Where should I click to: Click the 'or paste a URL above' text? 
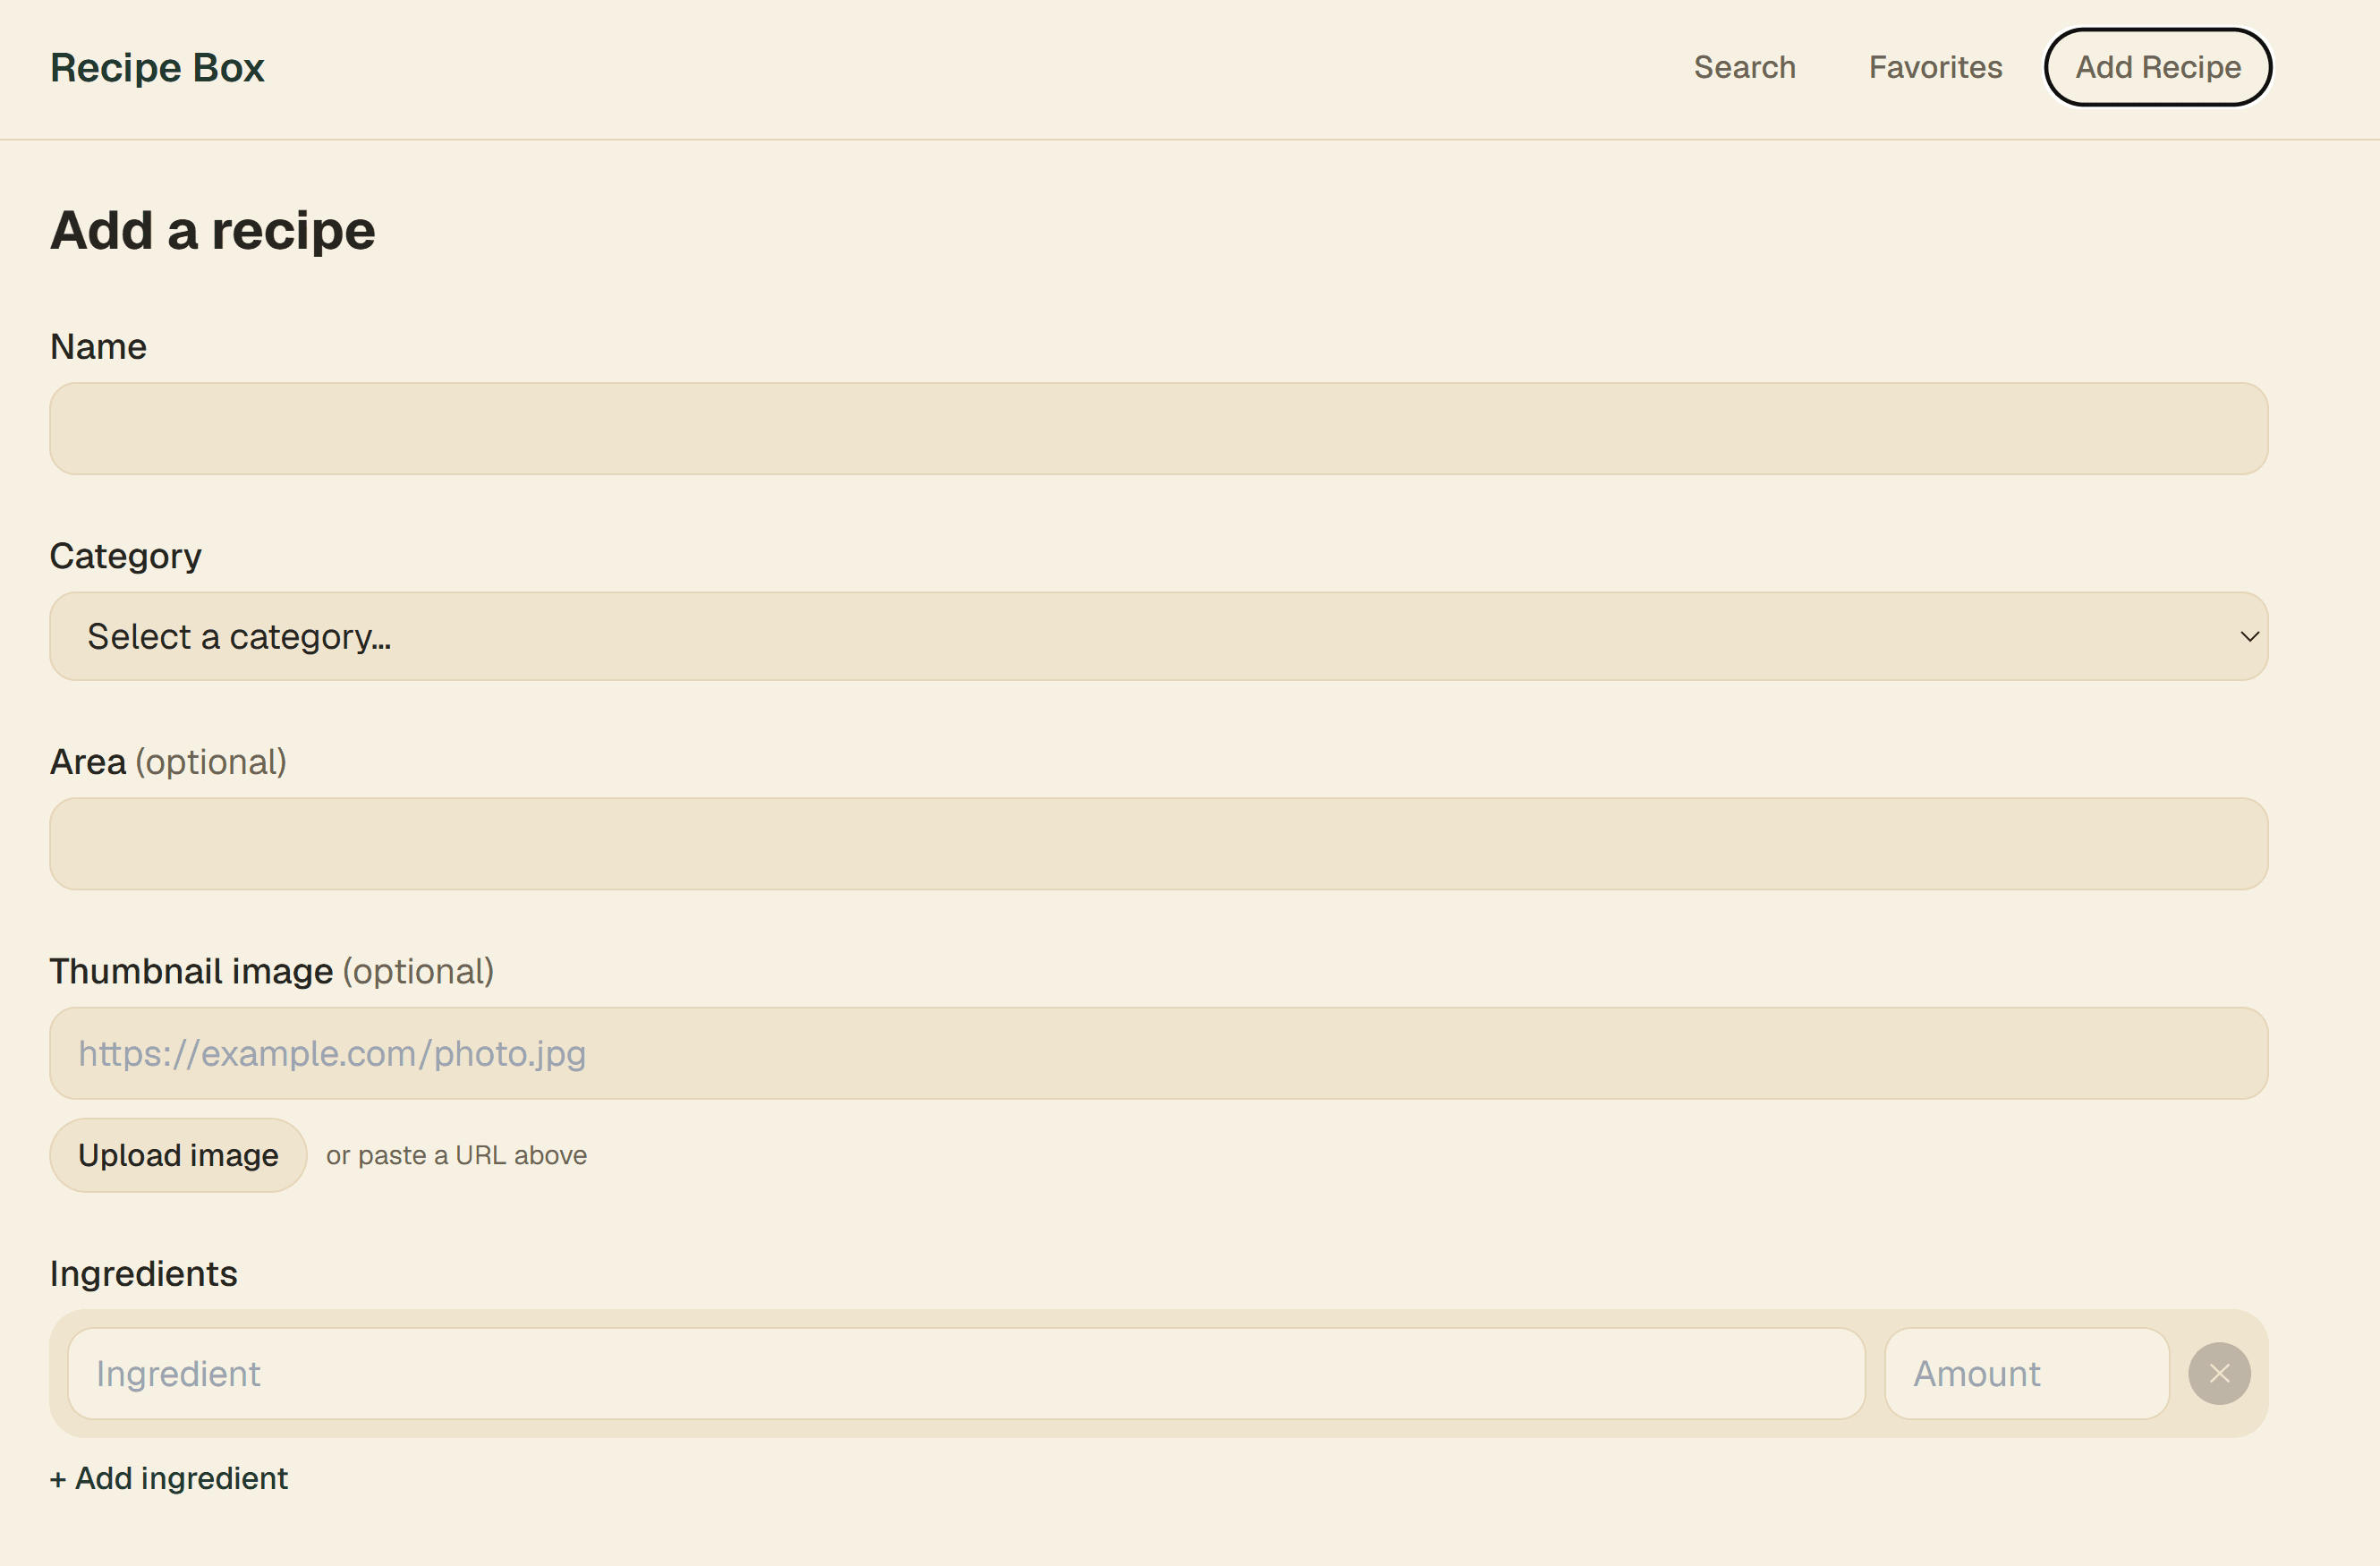pyautogui.click(x=456, y=1155)
